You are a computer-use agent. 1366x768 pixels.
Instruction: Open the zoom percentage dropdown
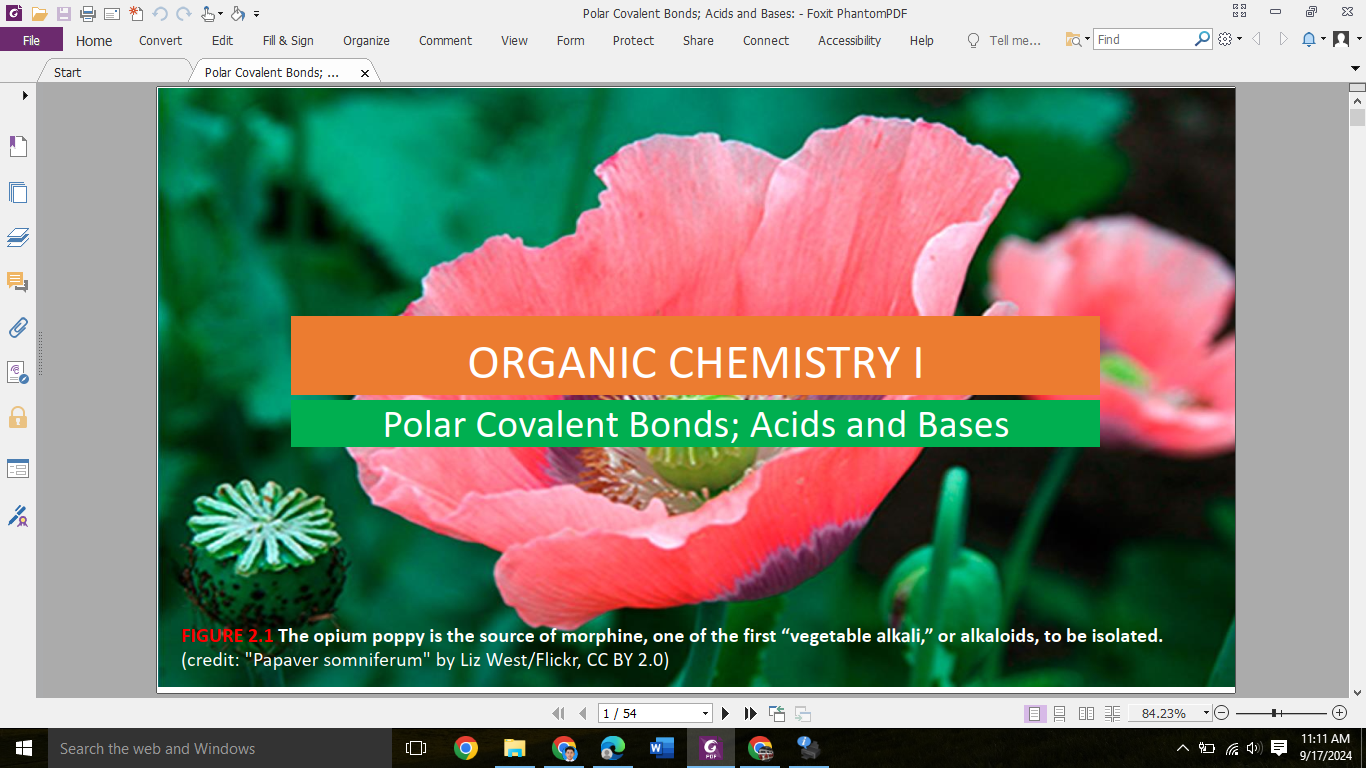(x=1206, y=713)
